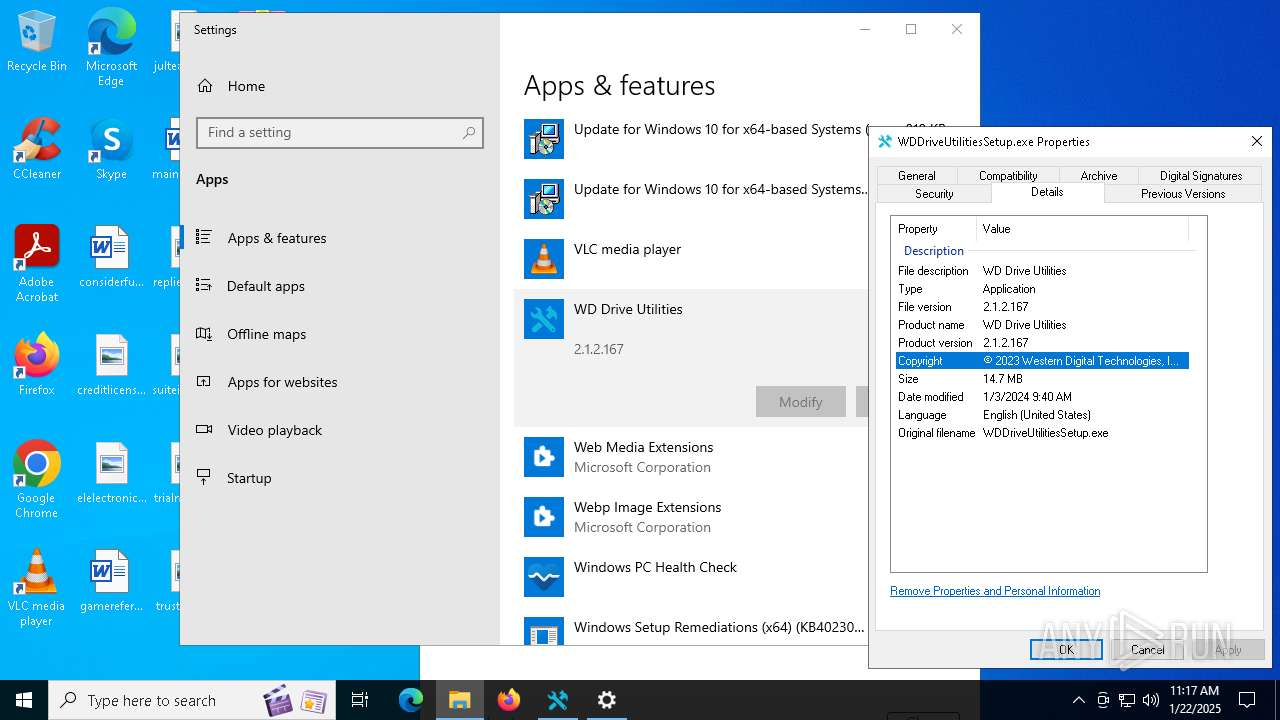Open Adobe Acrobat desktop shortcut

point(37,263)
